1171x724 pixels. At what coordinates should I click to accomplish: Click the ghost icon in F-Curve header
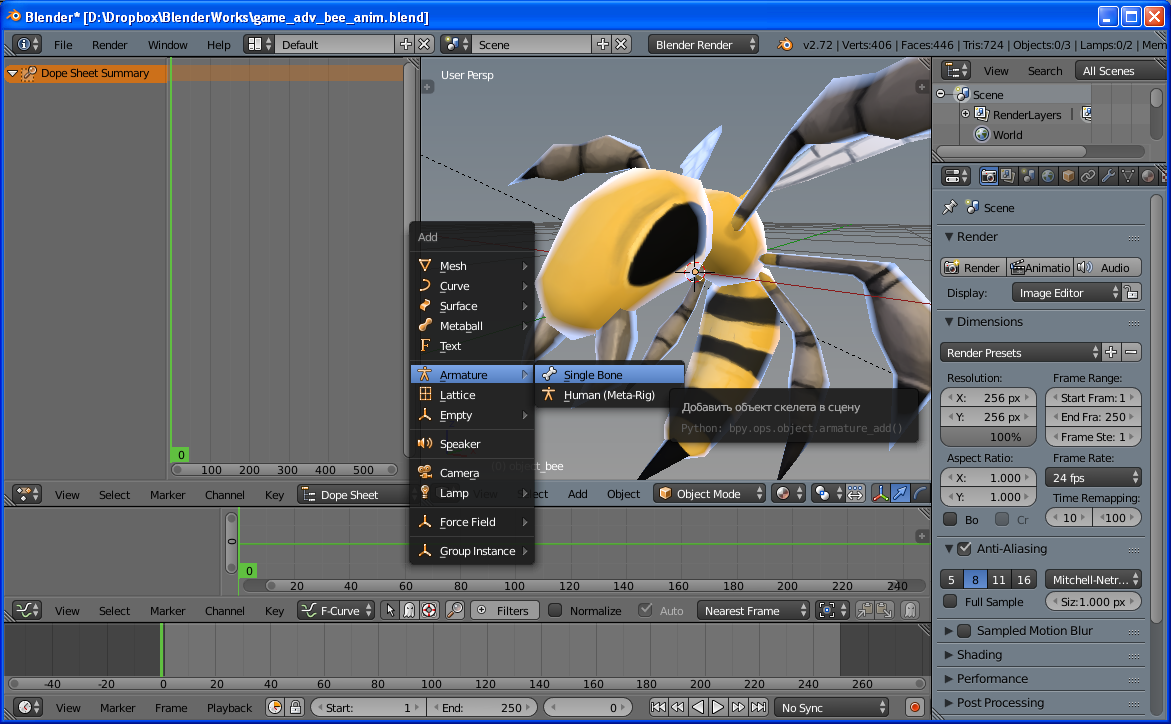click(409, 610)
